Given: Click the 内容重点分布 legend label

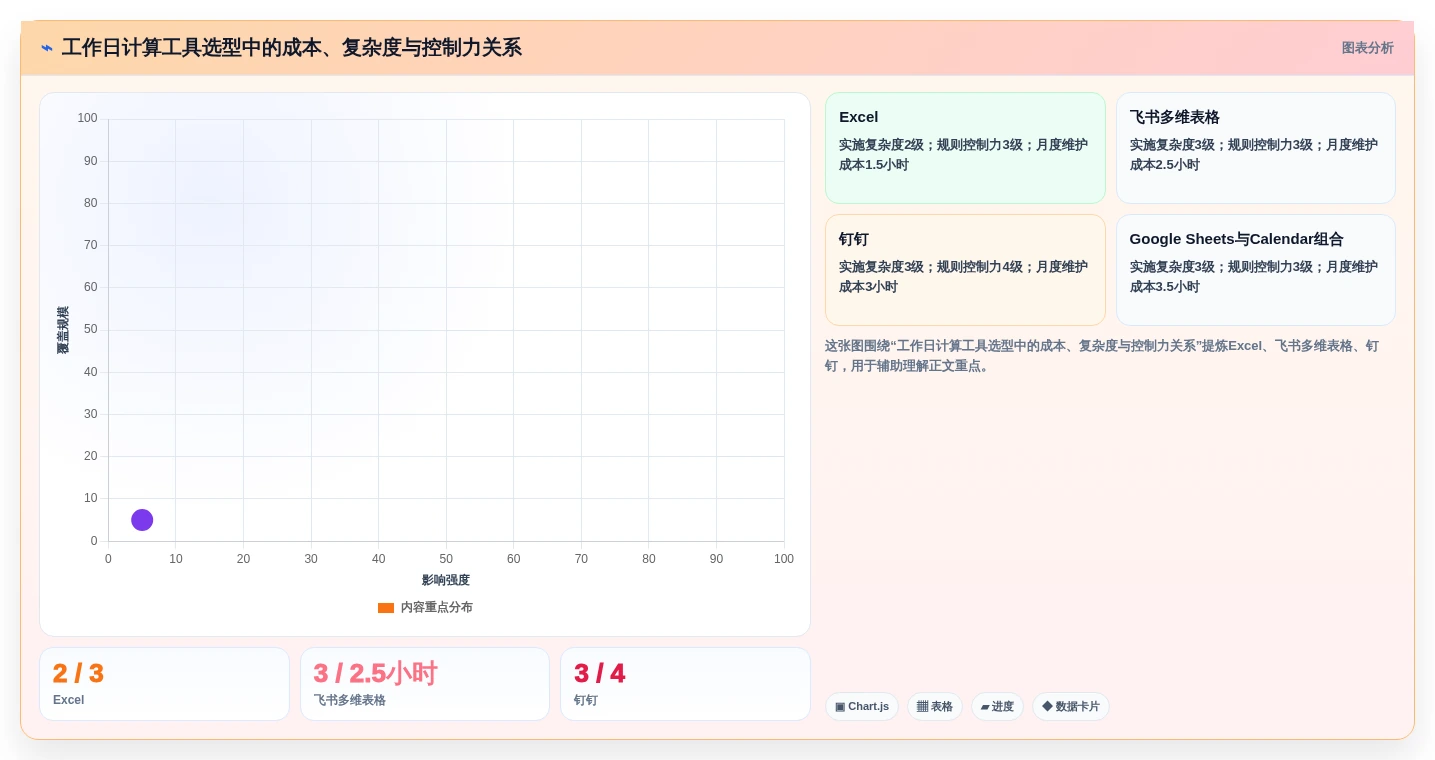Looking at the screenshot, I should [436, 608].
